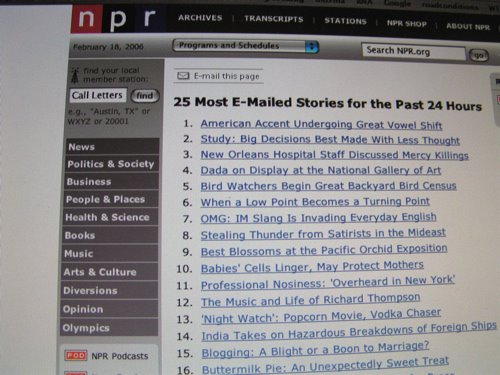Open The Music and Life of Richard Thompson
The image size is (500, 375).
coord(310,300)
